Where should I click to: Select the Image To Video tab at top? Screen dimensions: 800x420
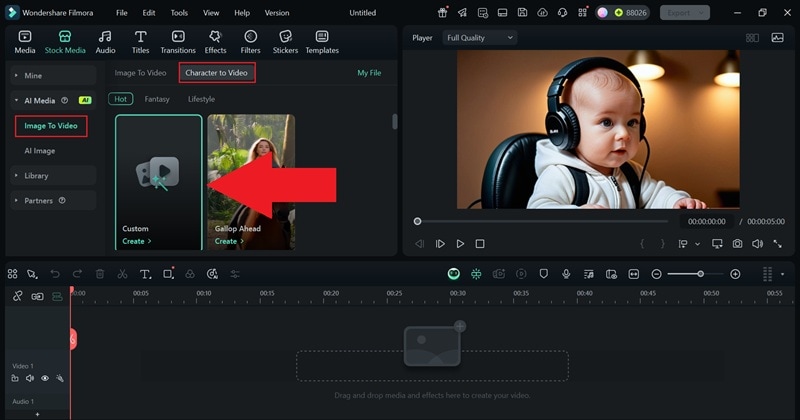140,73
